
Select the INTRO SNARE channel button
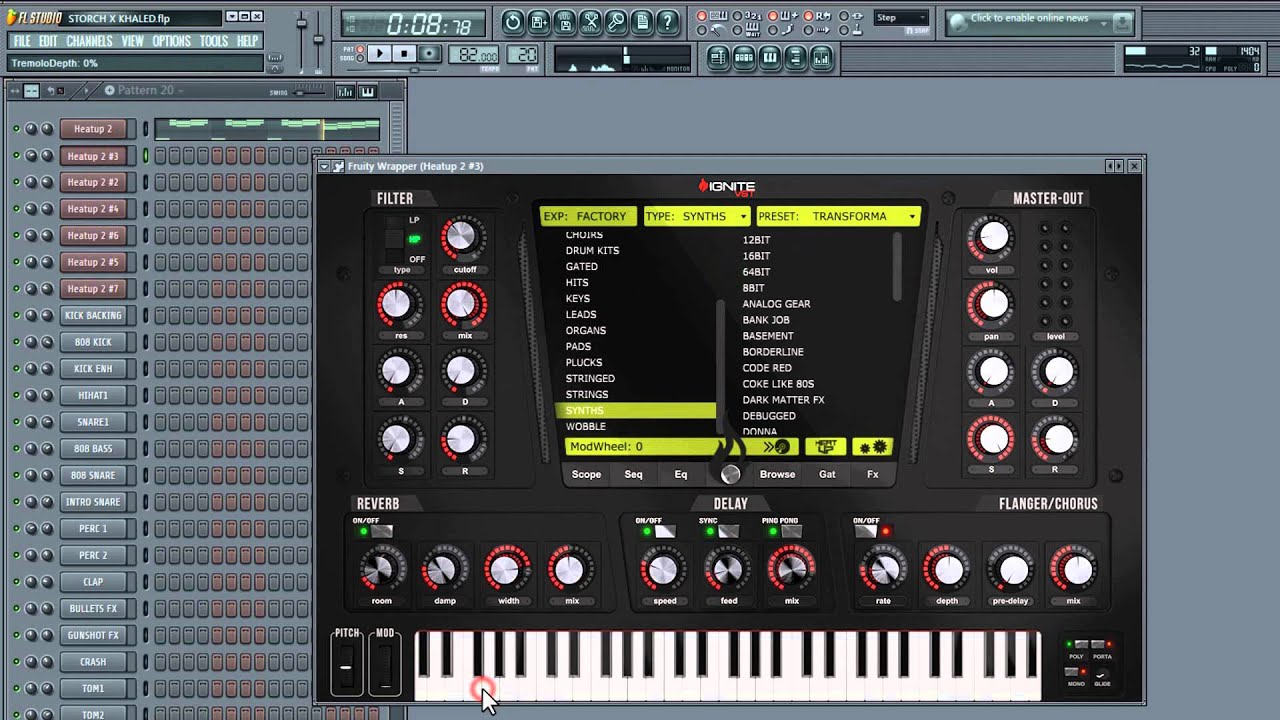point(93,502)
